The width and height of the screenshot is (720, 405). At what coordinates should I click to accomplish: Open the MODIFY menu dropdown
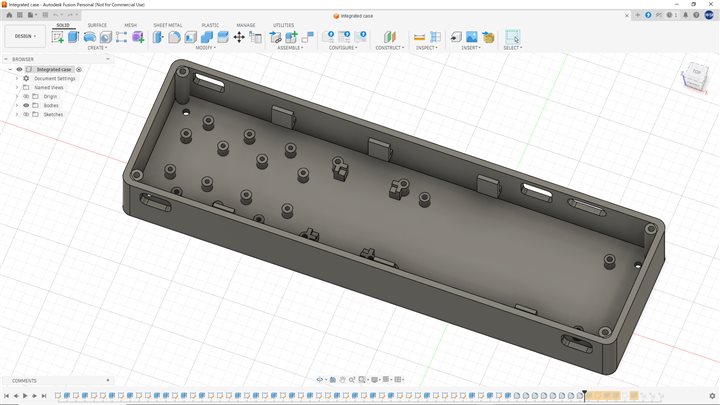205,48
